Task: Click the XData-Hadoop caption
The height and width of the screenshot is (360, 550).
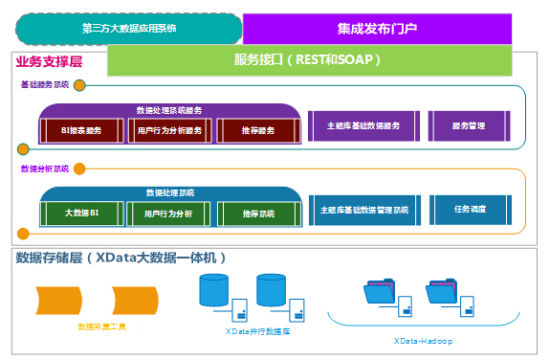Action: (x=423, y=341)
